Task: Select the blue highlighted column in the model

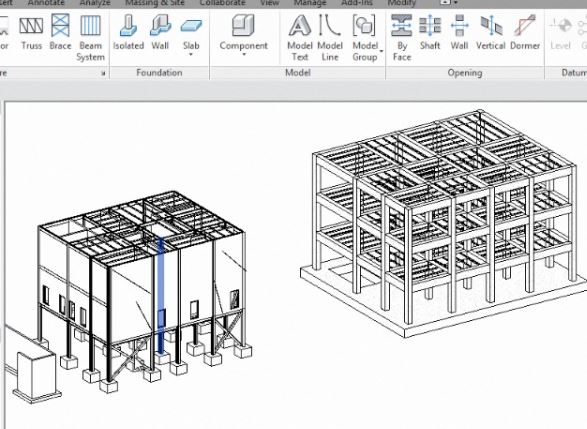Action: (161, 296)
